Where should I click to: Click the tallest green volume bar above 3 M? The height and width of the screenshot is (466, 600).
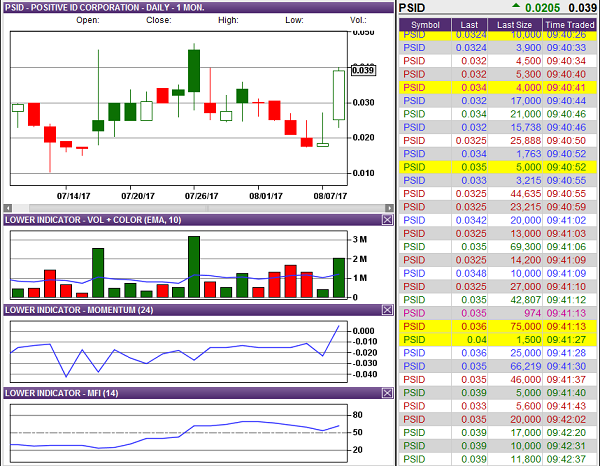[194, 267]
